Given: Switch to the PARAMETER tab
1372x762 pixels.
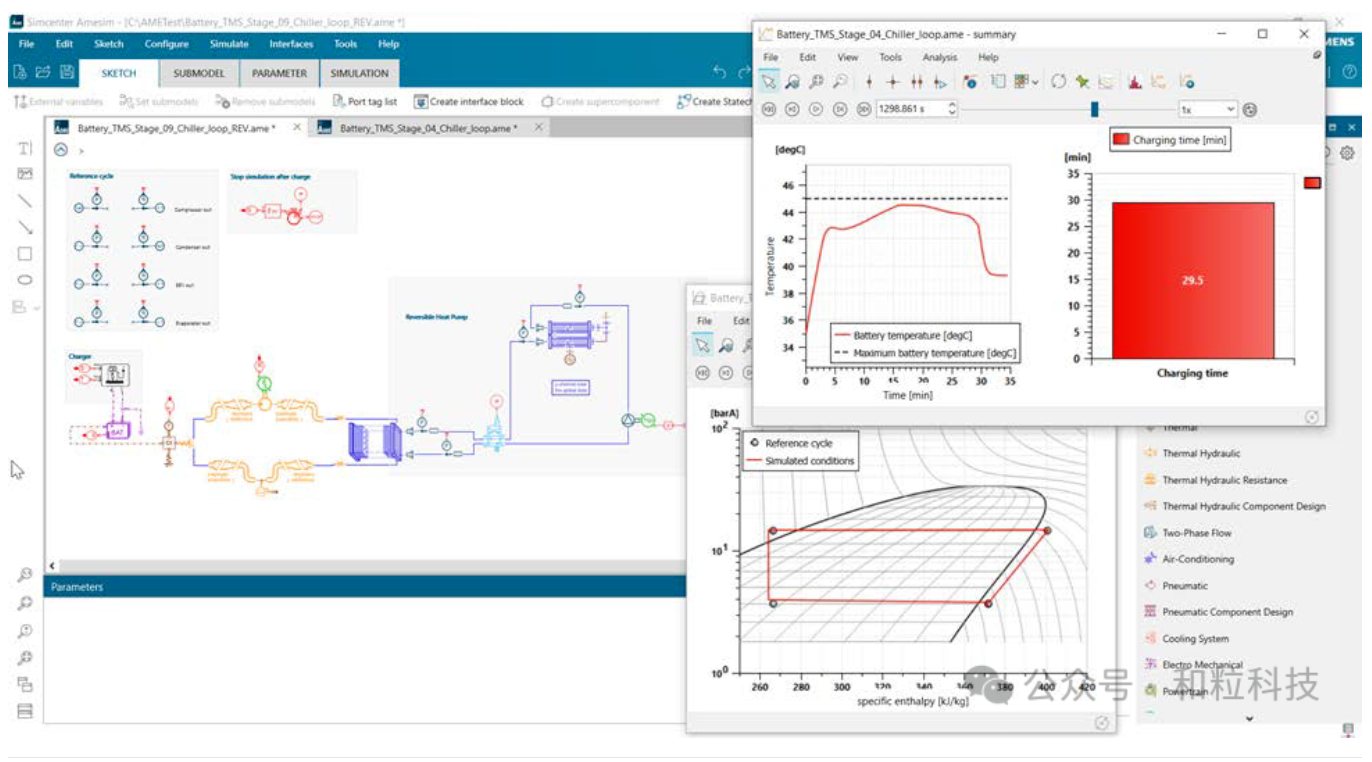Looking at the screenshot, I should (x=280, y=73).
